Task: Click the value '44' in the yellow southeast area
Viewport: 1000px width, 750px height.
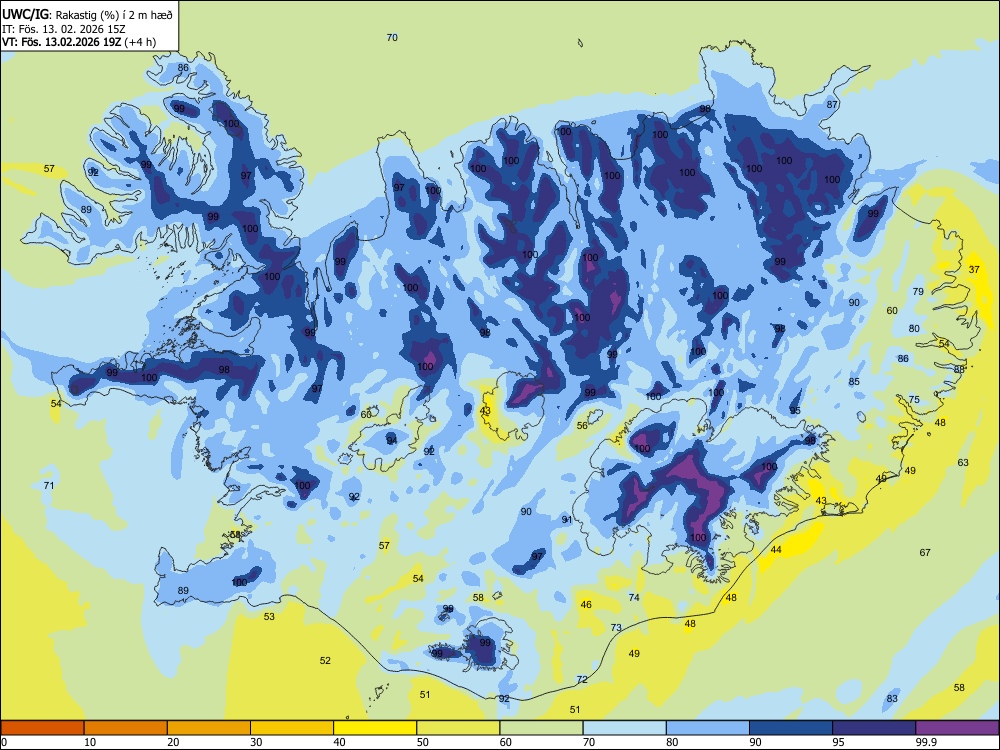Action: pyautogui.click(x=776, y=549)
